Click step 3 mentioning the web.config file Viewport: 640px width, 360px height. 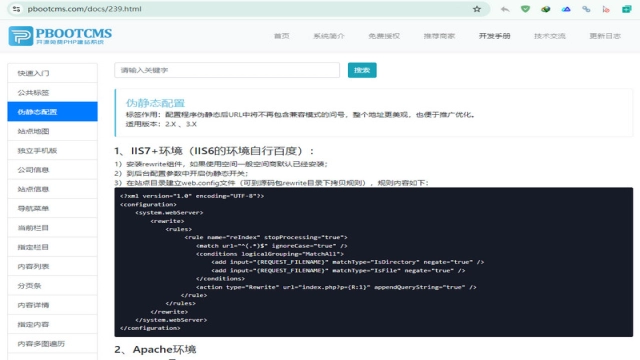pos(271,183)
